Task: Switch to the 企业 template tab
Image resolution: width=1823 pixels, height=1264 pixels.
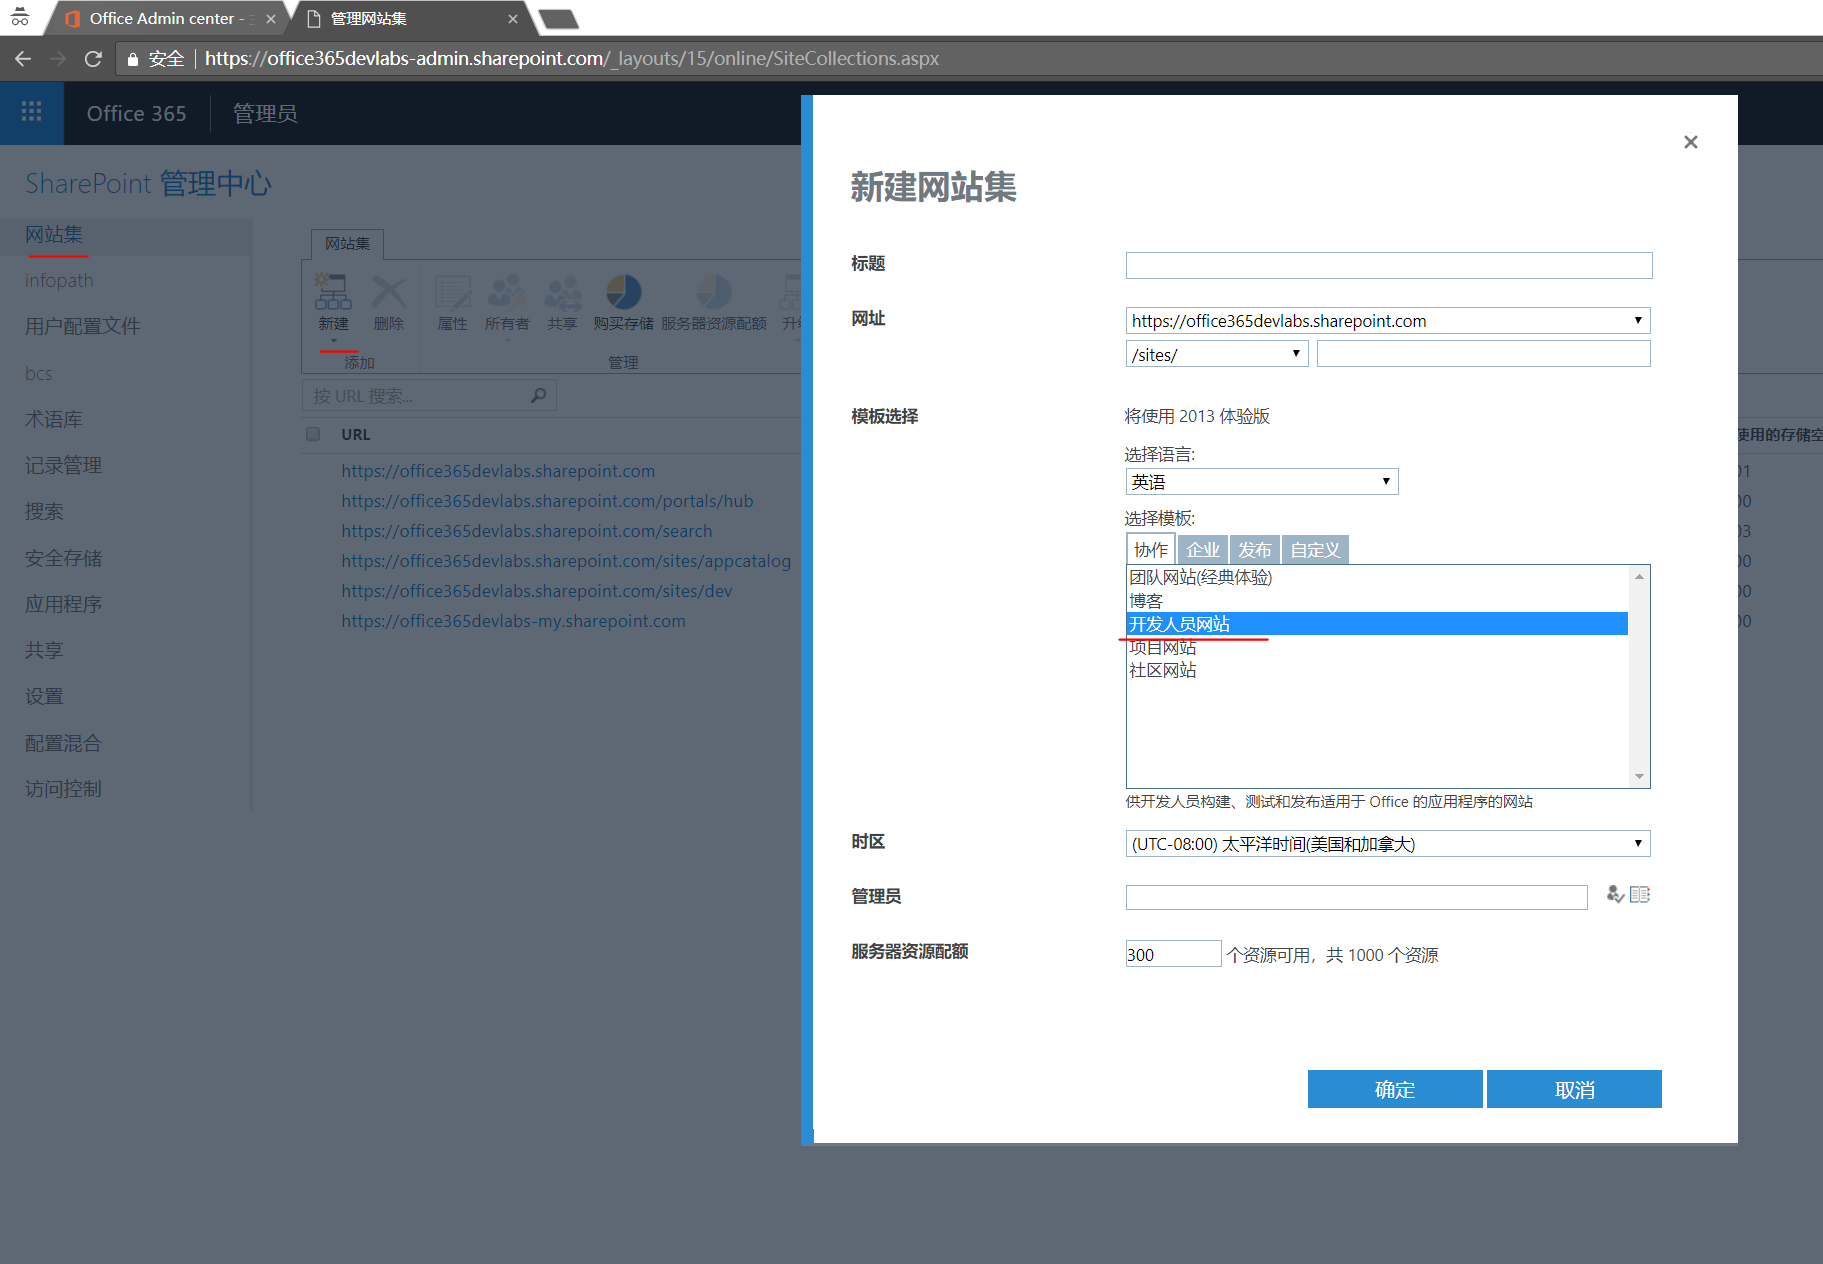Action: pos(1202,549)
